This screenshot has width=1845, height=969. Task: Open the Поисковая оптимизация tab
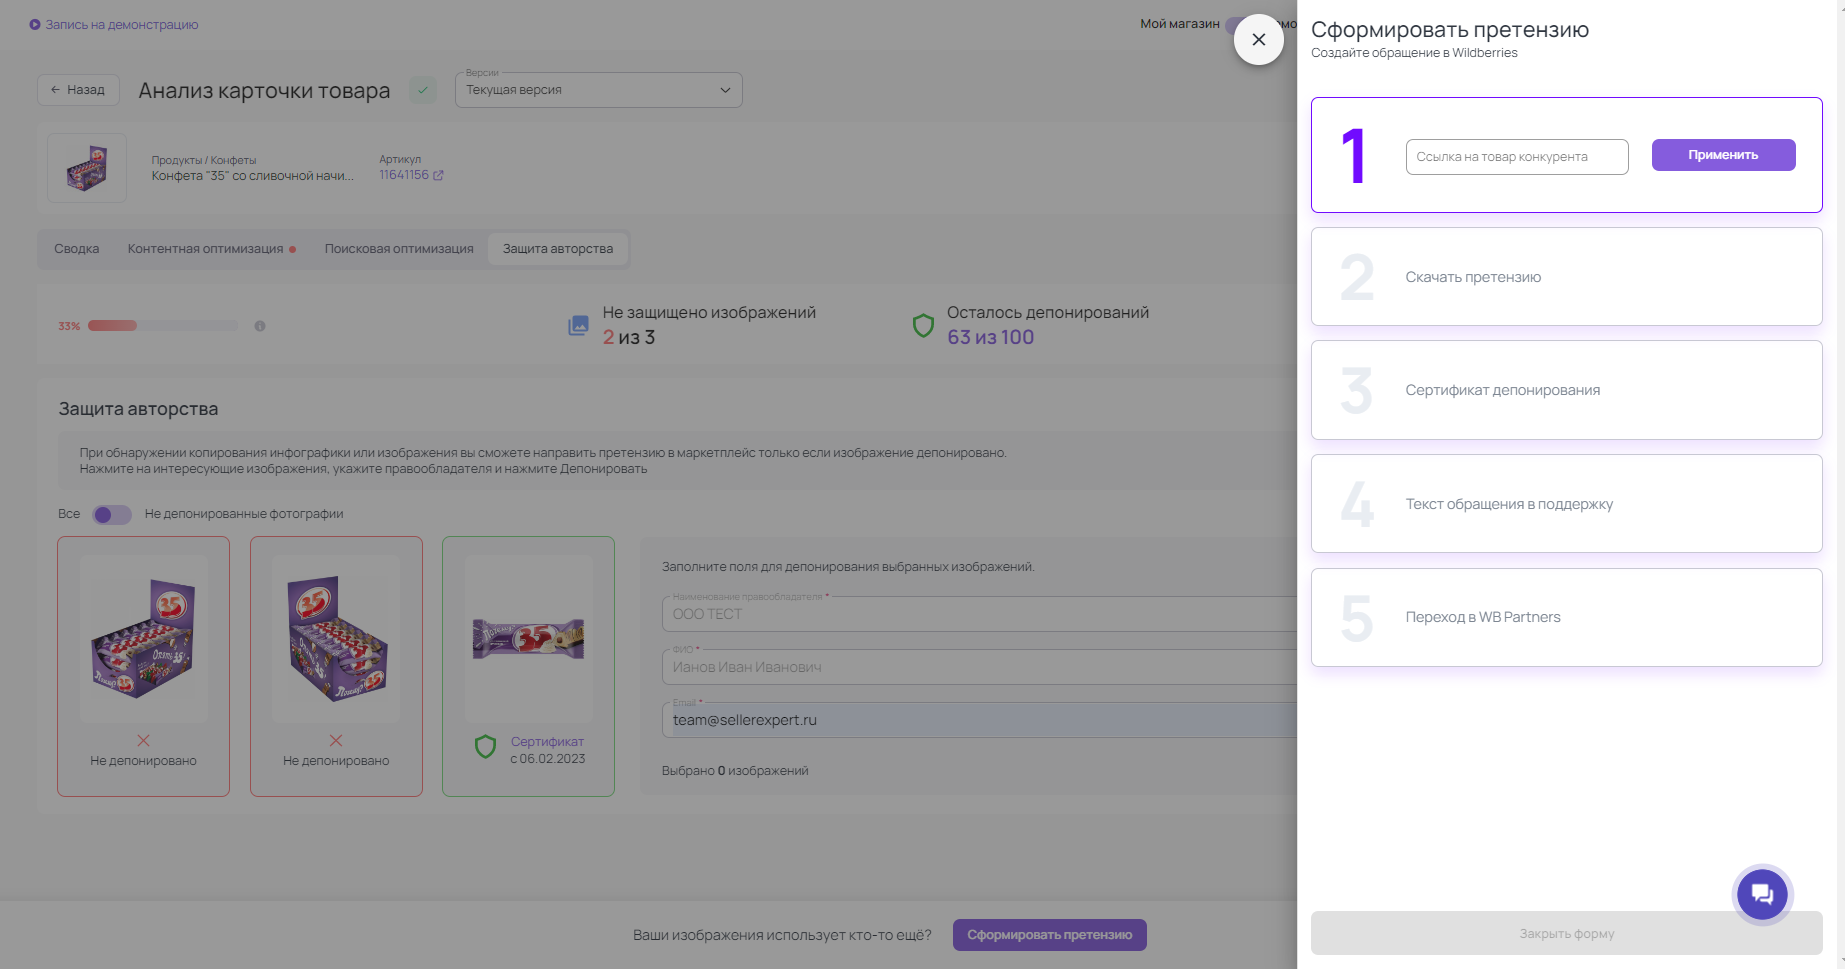pyautogui.click(x=399, y=249)
